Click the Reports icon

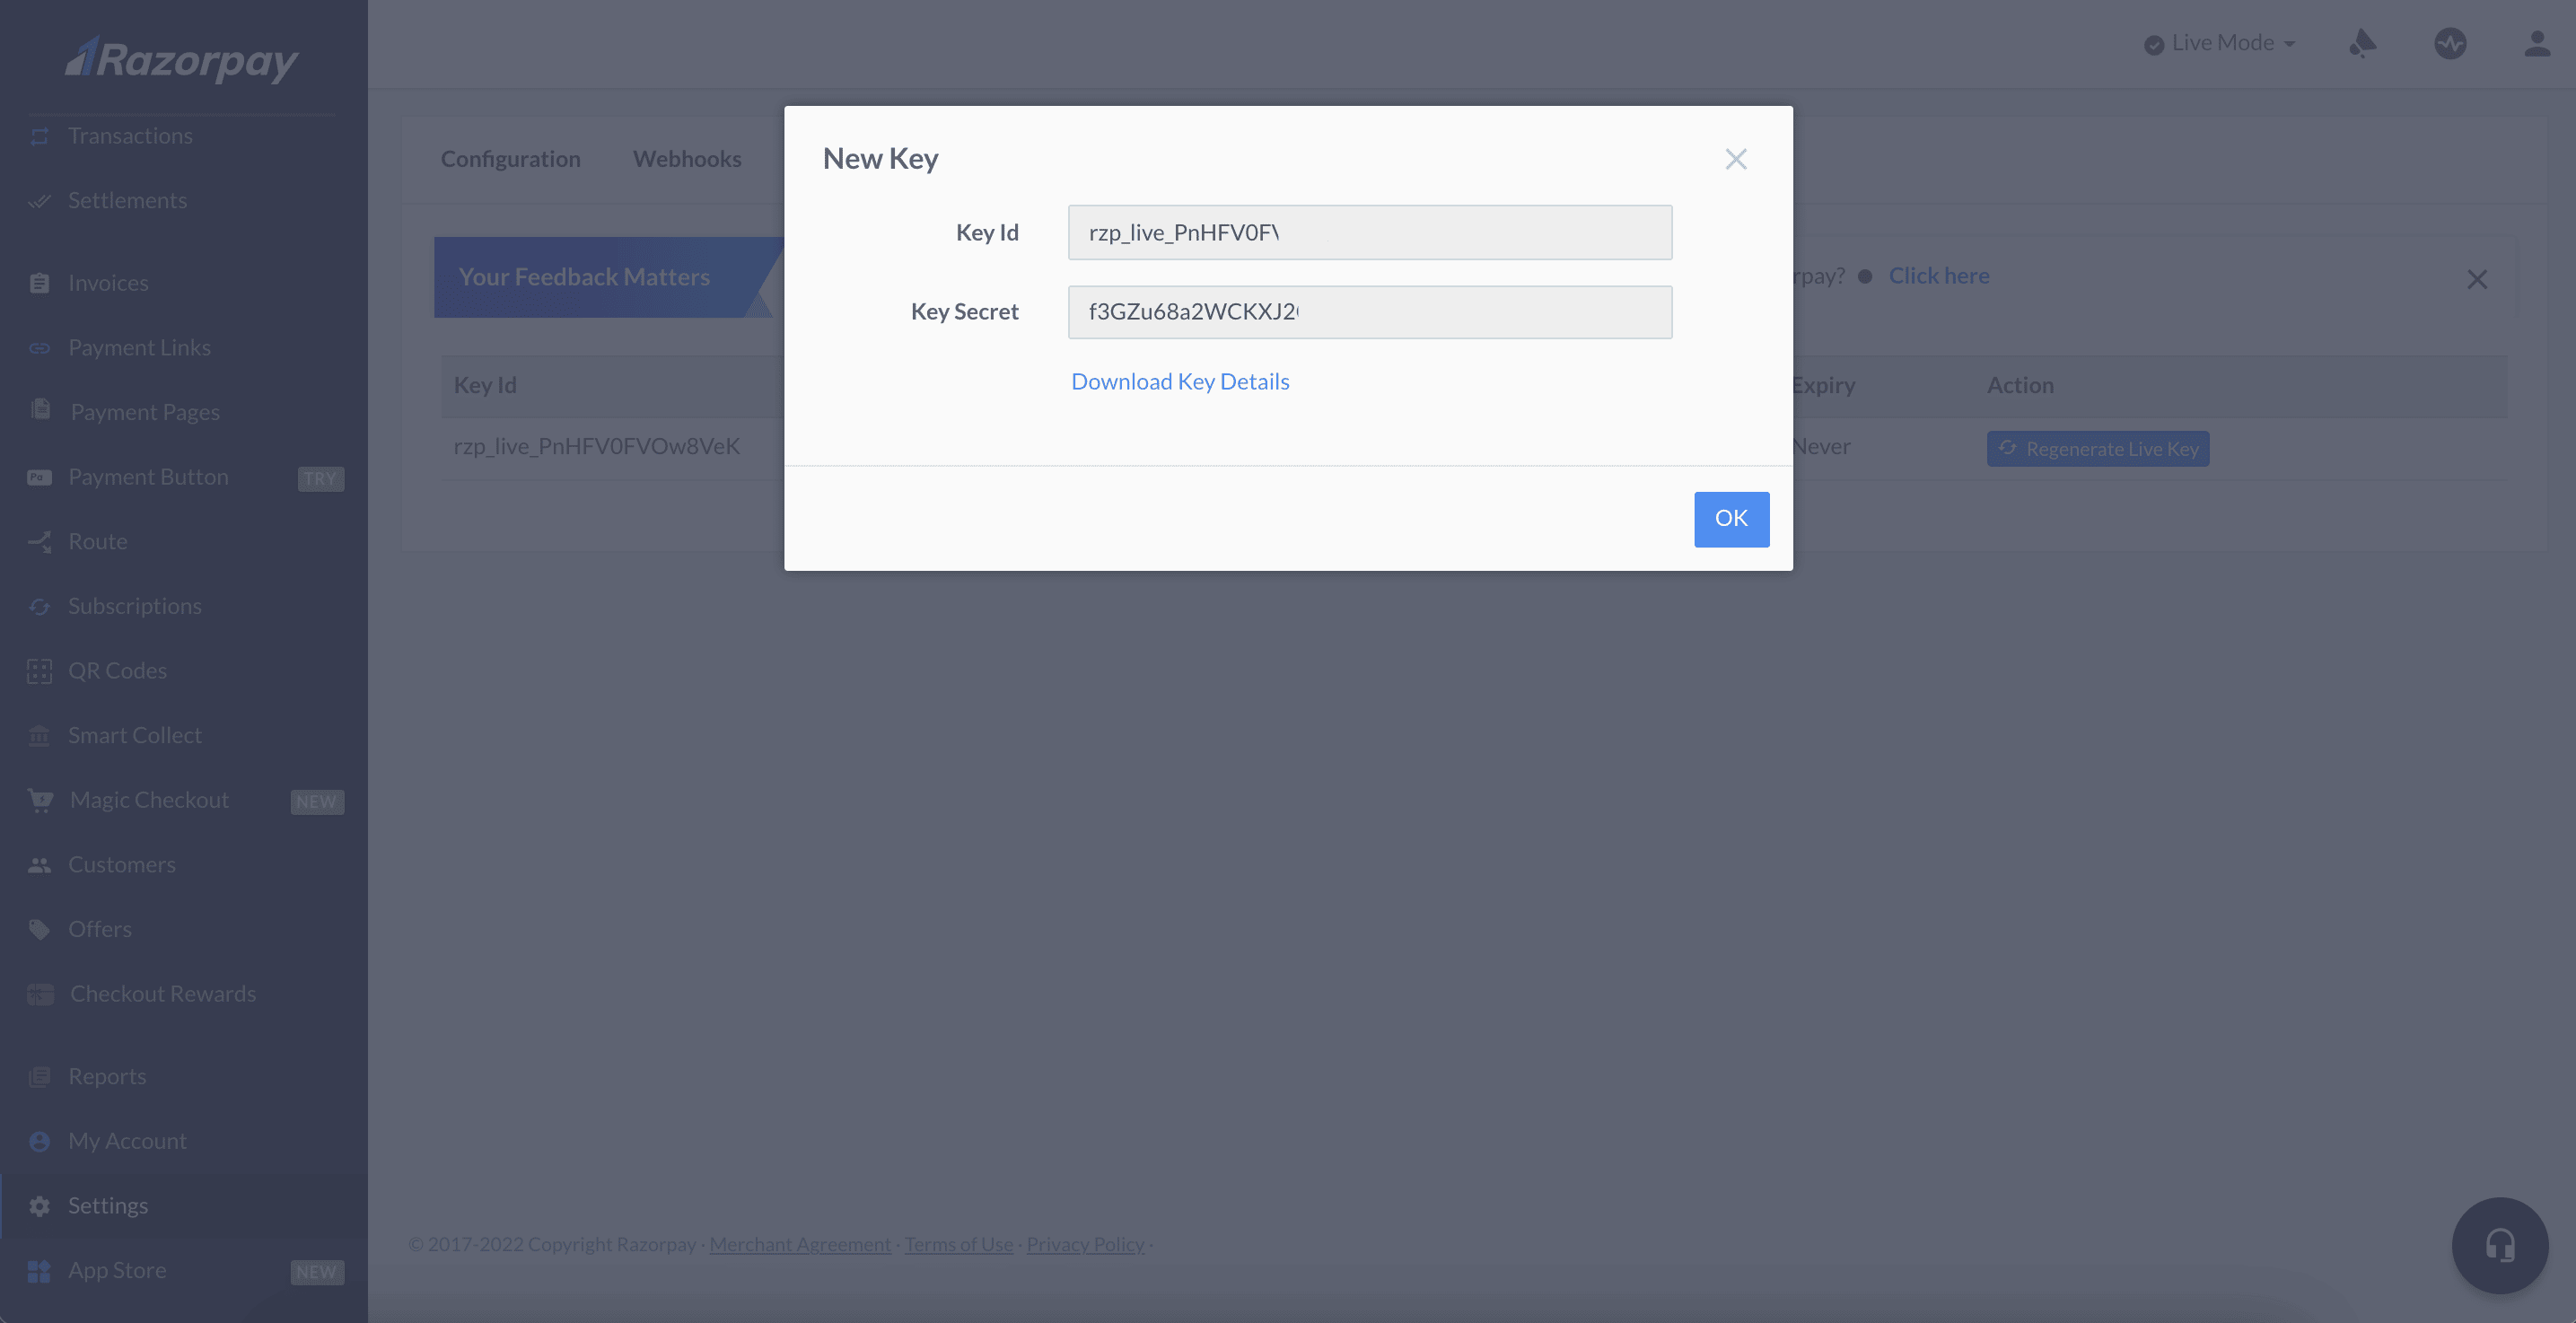tap(39, 1077)
